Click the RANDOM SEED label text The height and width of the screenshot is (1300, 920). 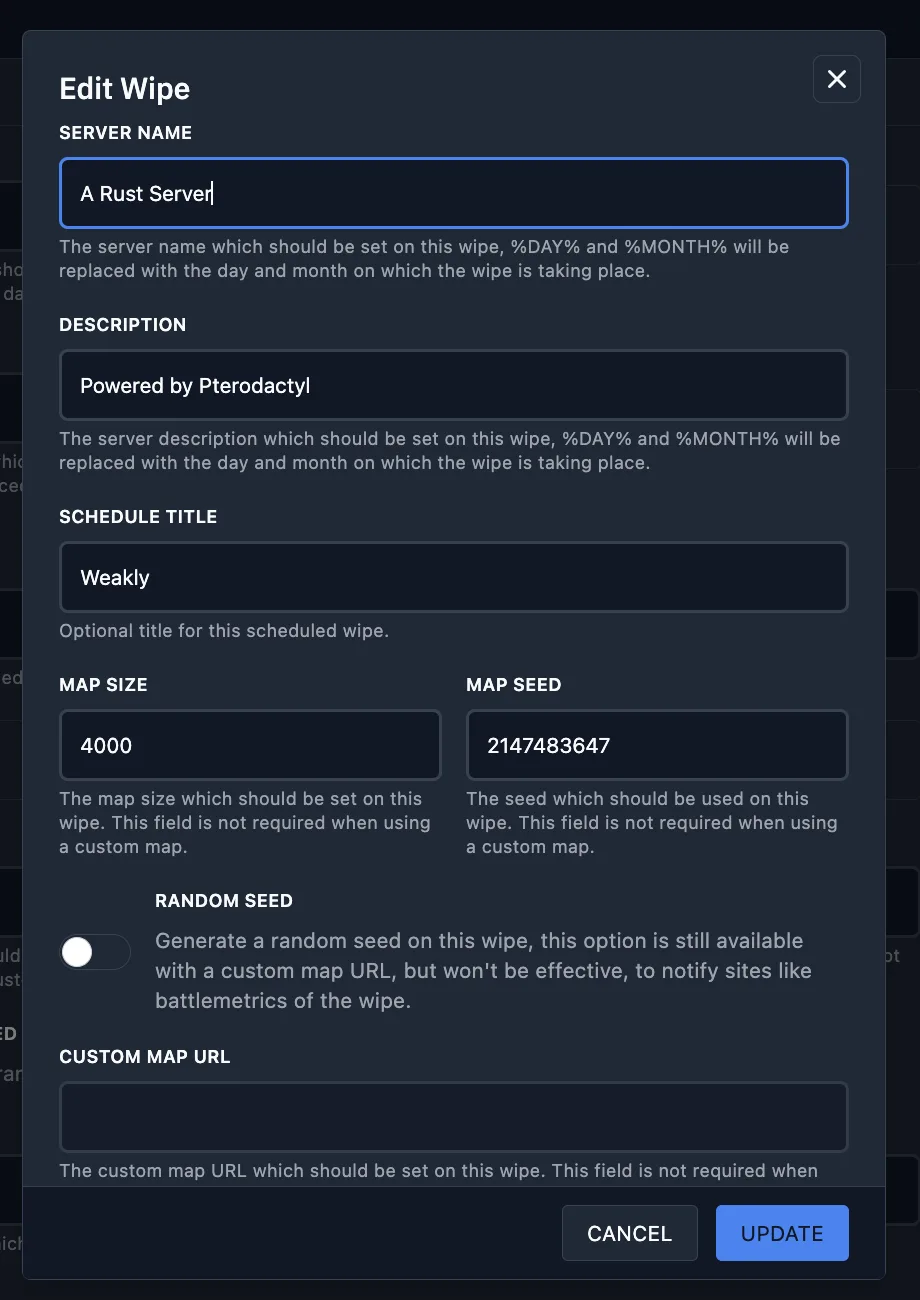(x=223, y=901)
